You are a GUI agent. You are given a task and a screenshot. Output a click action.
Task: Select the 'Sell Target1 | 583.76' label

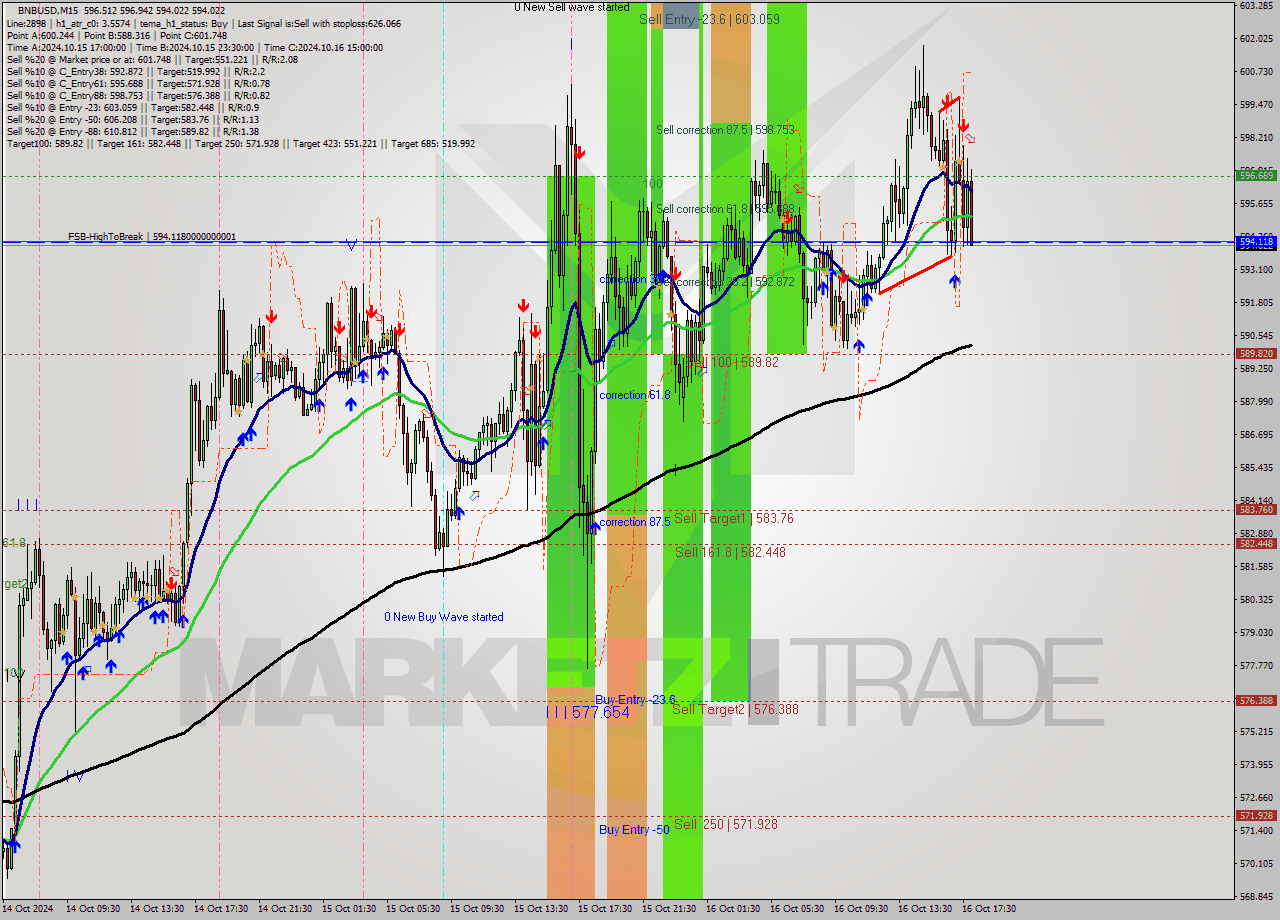734,518
